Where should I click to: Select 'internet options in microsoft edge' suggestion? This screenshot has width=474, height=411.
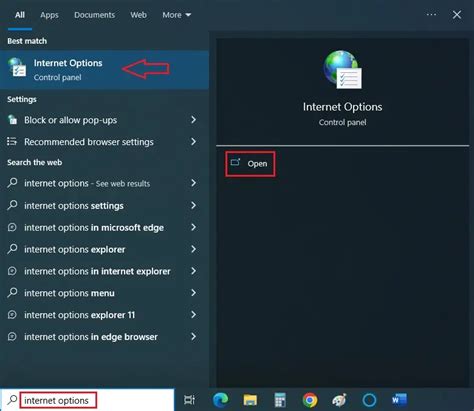(x=104, y=227)
